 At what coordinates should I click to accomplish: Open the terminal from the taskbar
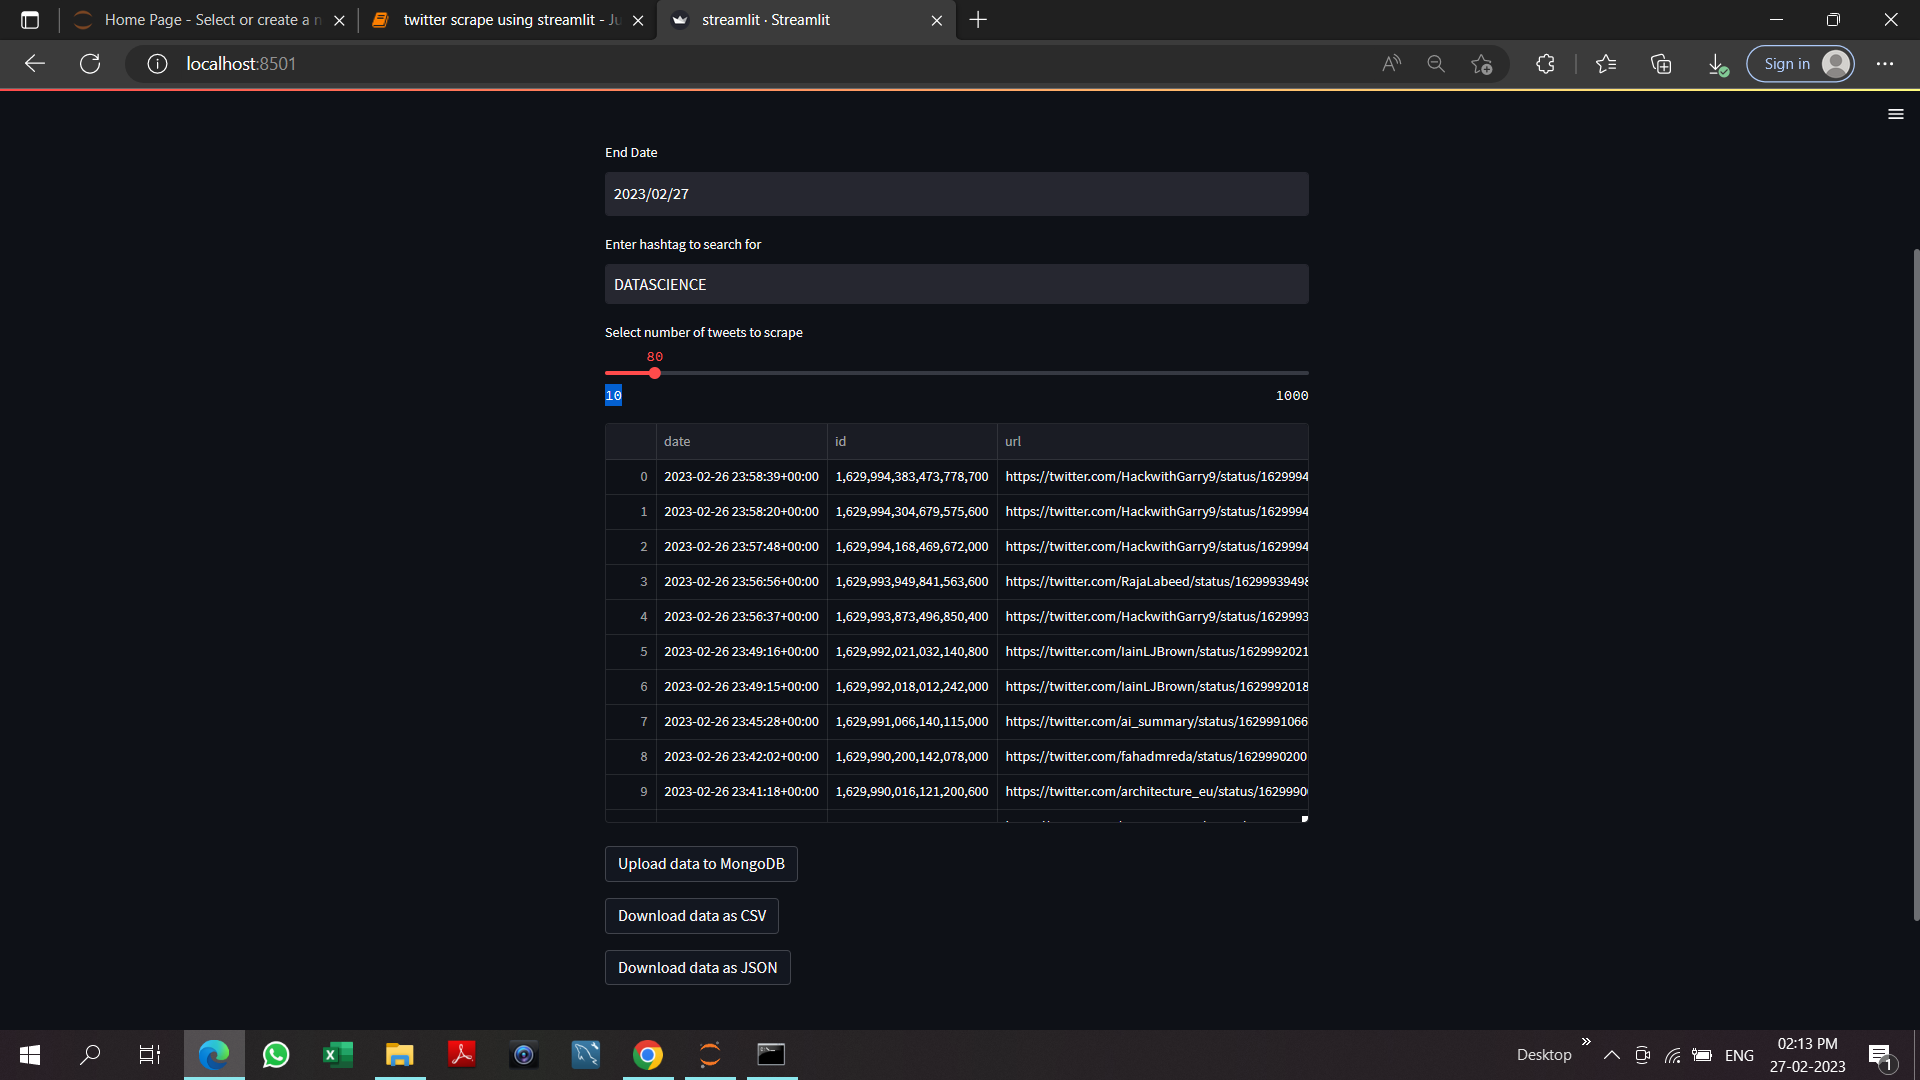[771, 1054]
